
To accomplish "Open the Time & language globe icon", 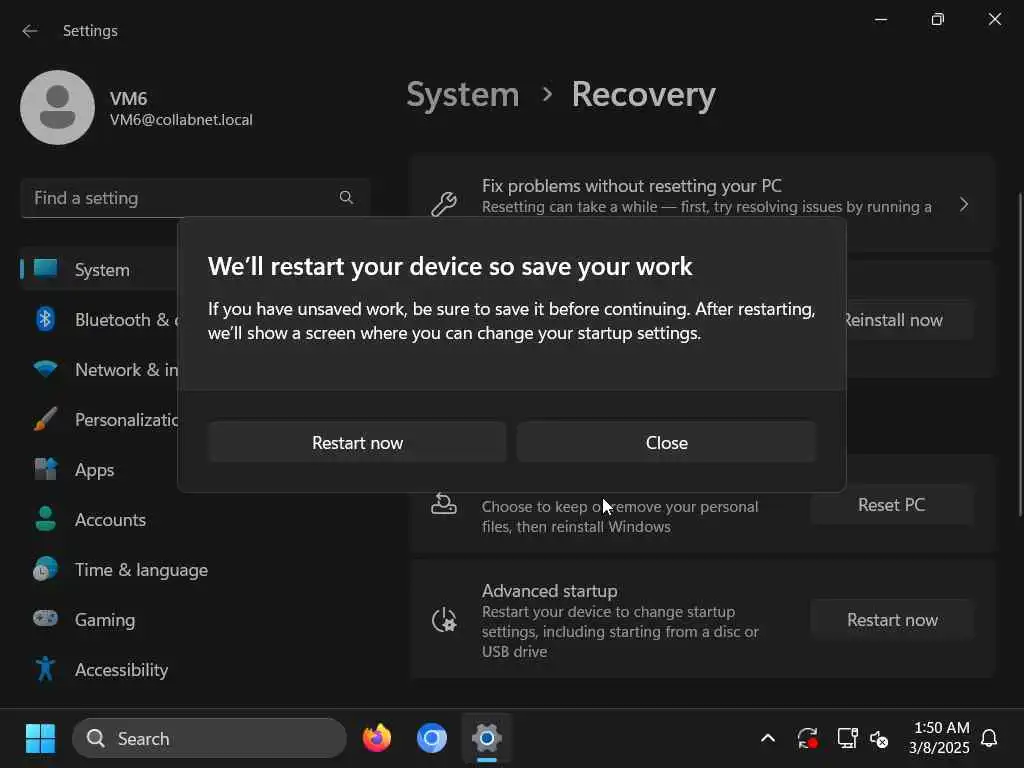I will coord(46,569).
